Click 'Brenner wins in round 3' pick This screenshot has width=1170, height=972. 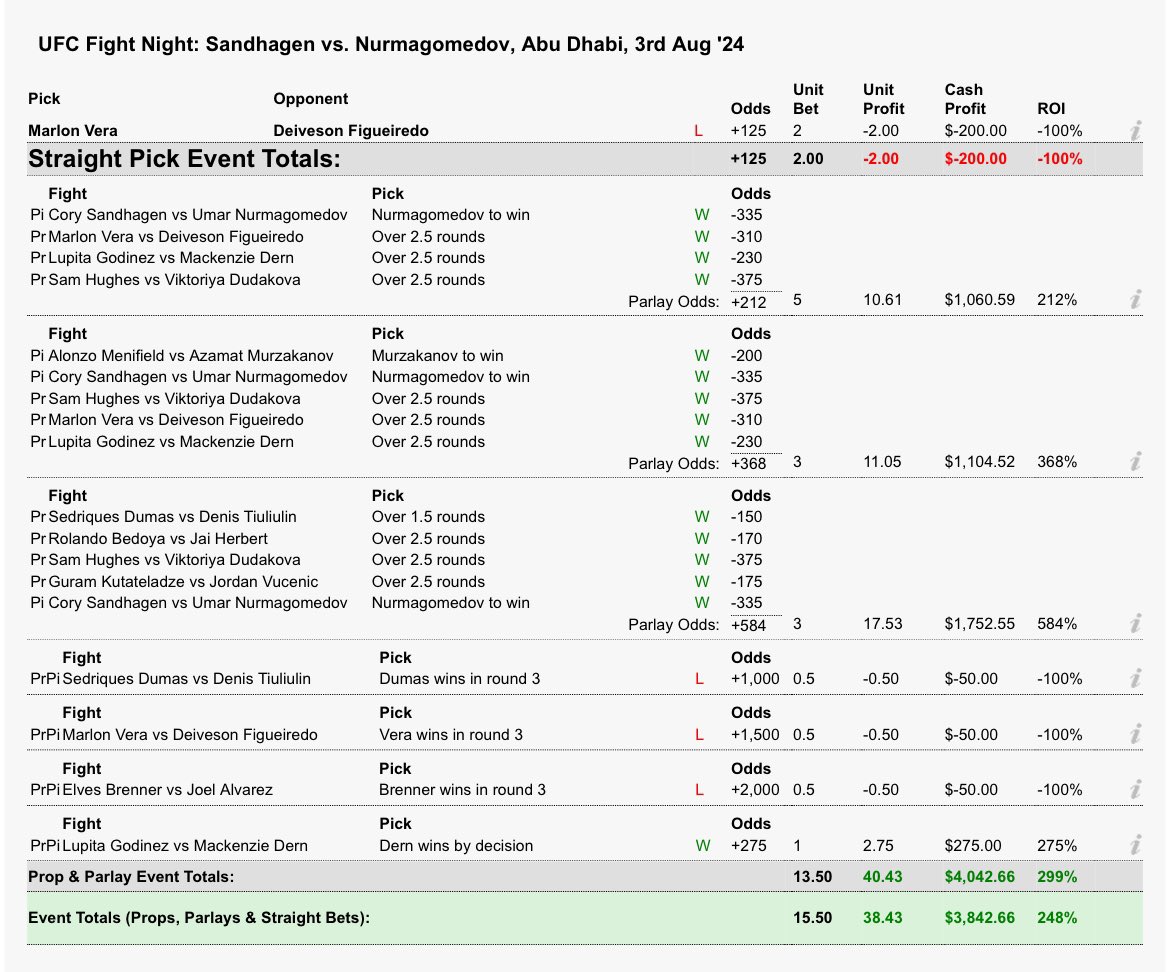[x=462, y=790]
